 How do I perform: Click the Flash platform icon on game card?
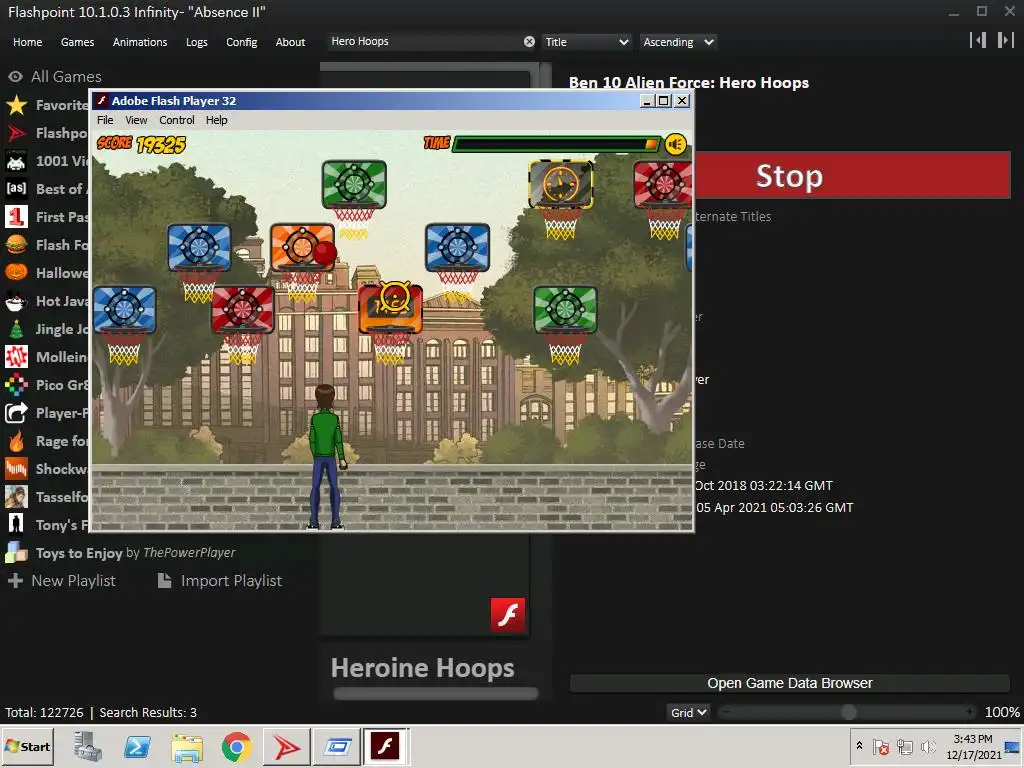[x=507, y=615]
